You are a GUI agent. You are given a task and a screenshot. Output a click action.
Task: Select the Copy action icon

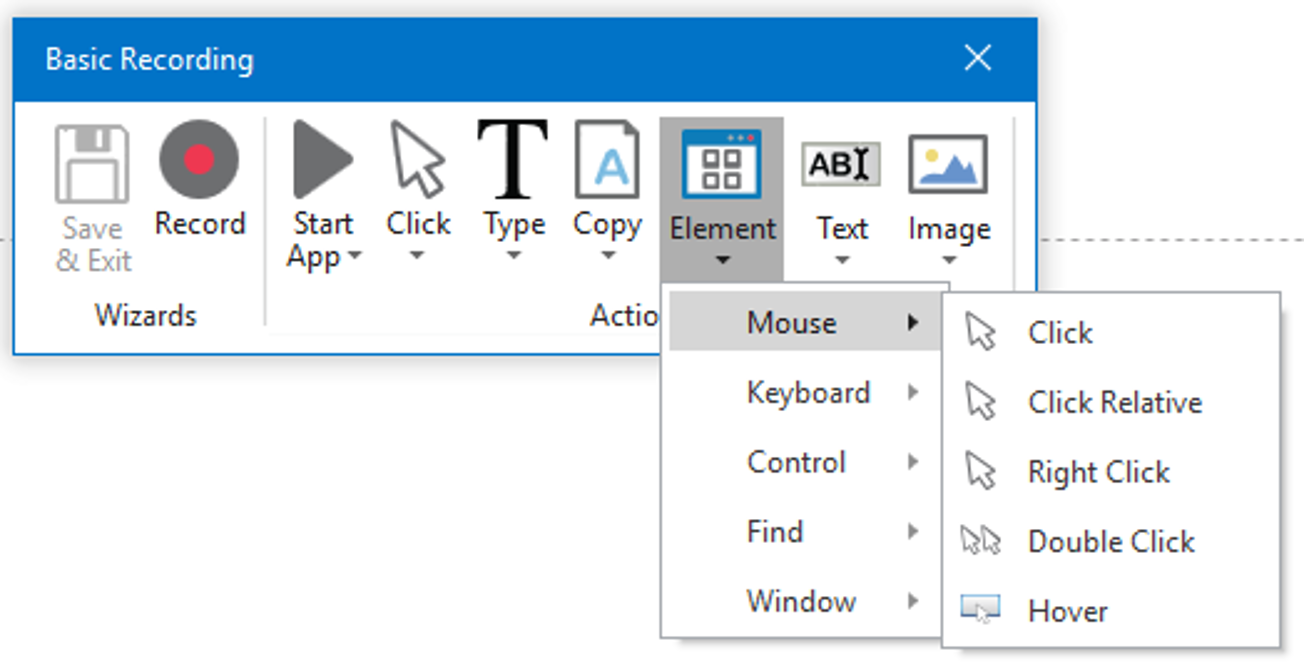click(607, 160)
